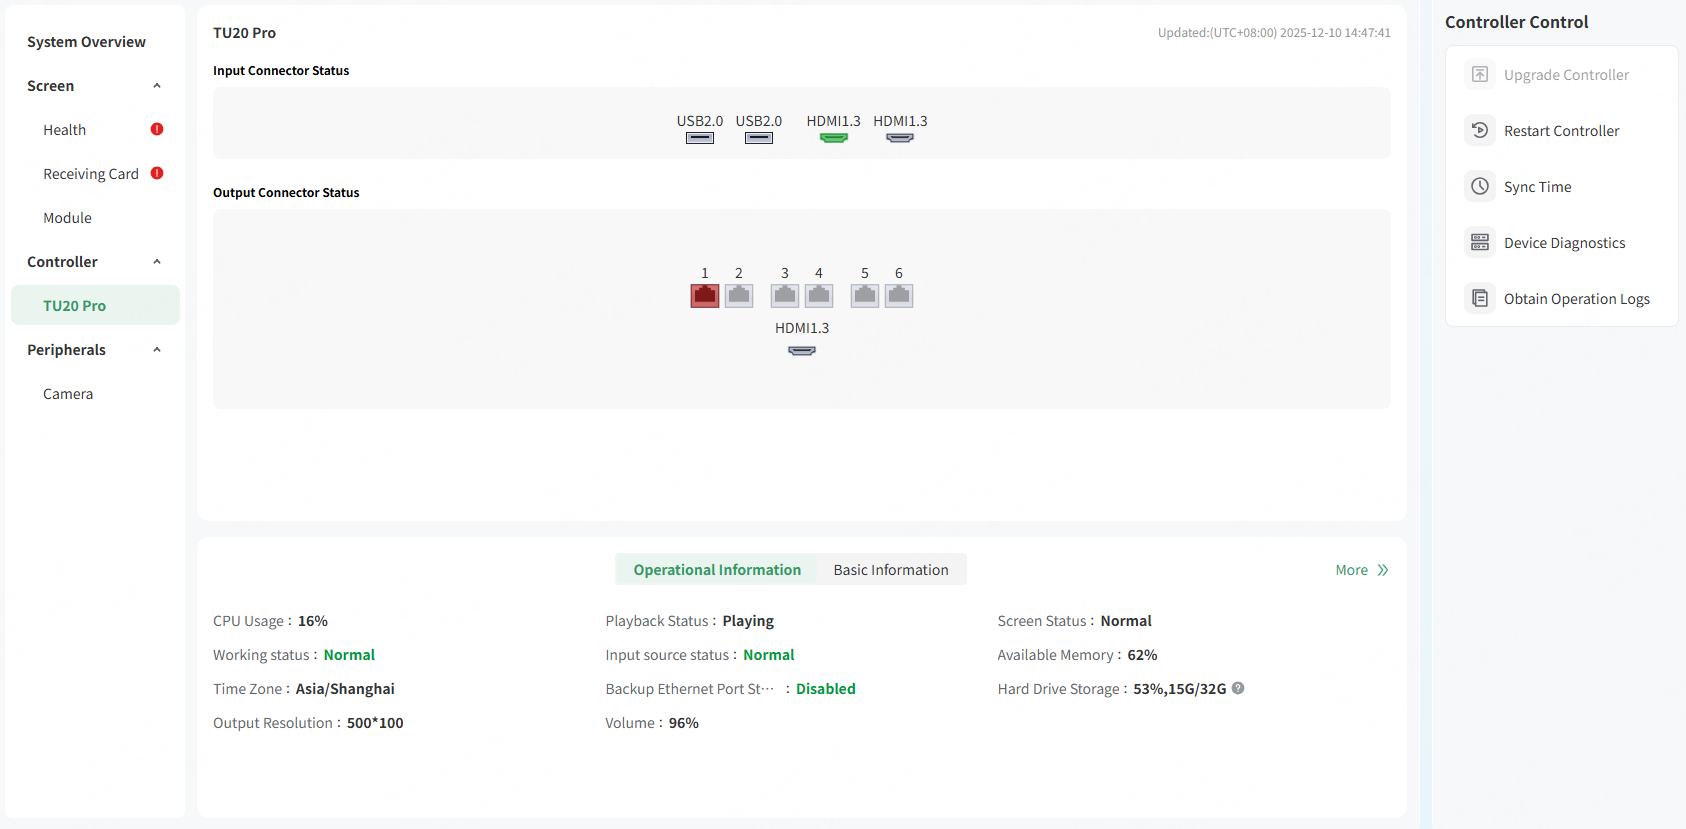1686x829 pixels.
Task: Click the red Ethernet output port 1
Action: pos(705,295)
